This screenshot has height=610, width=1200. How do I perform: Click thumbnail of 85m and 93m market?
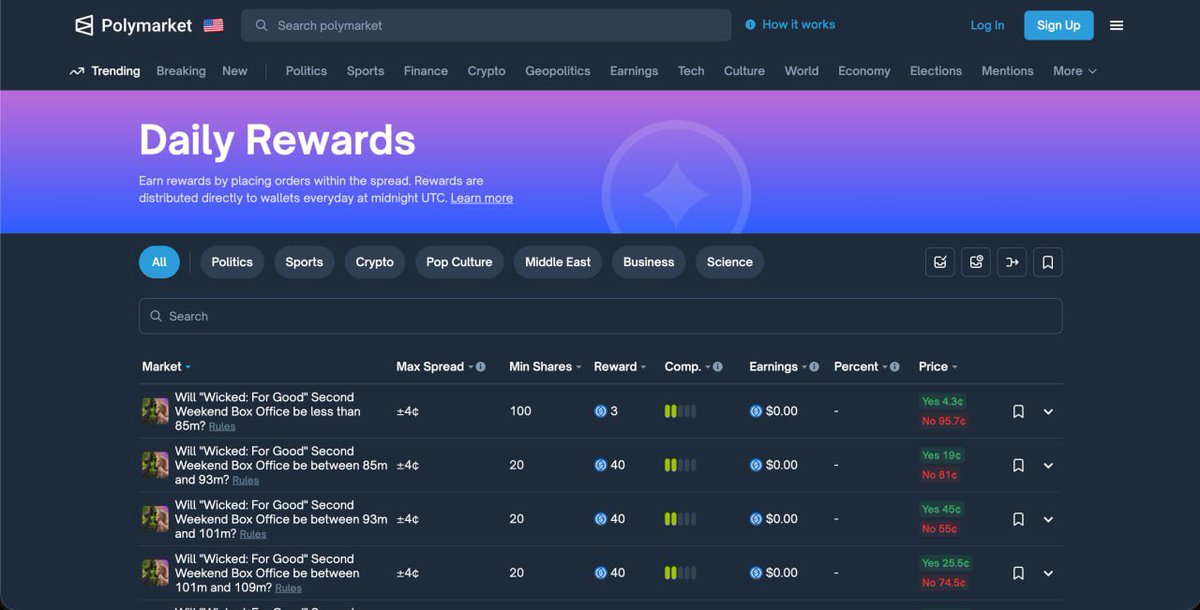[155, 465]
